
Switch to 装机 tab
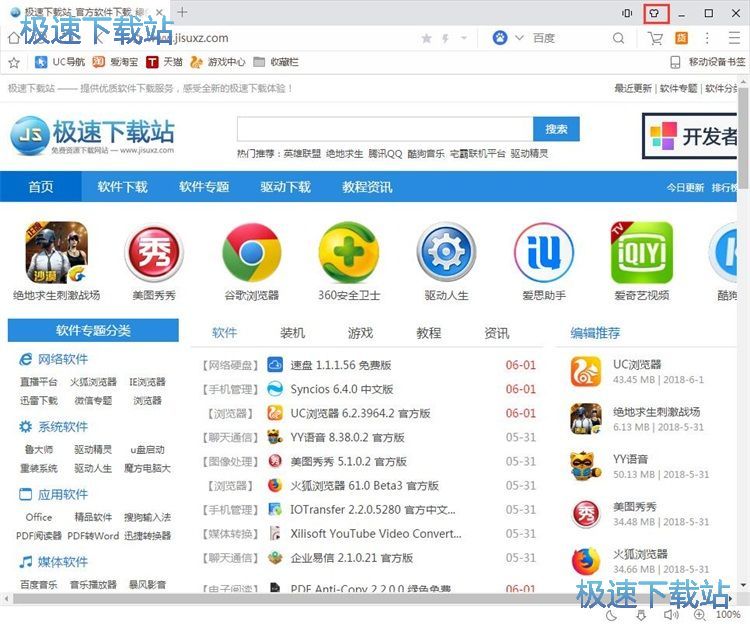292,333
